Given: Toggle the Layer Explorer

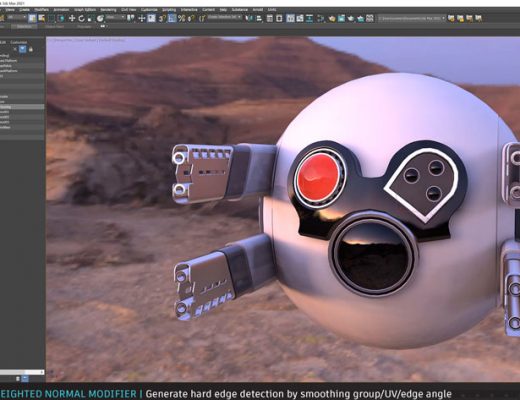Looking at the screenshot, I should (279, 18).
